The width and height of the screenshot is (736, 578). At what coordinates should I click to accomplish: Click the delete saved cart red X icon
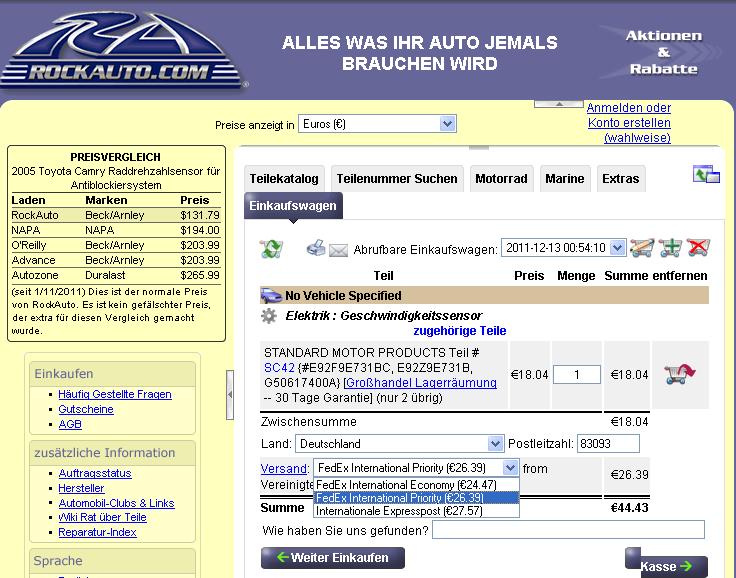point(698,247)
